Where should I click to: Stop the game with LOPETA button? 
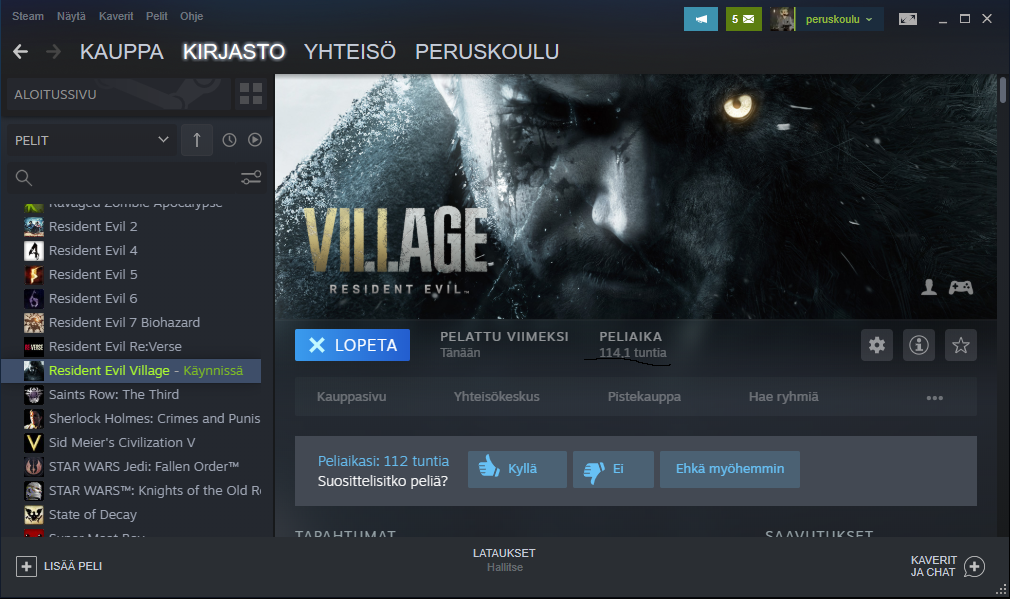pyautogui.click(x=352, y=345)
